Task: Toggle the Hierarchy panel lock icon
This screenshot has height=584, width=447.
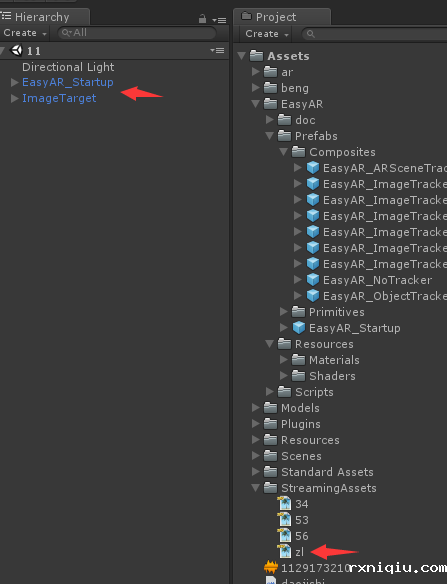Action: (x=202, y=19)
